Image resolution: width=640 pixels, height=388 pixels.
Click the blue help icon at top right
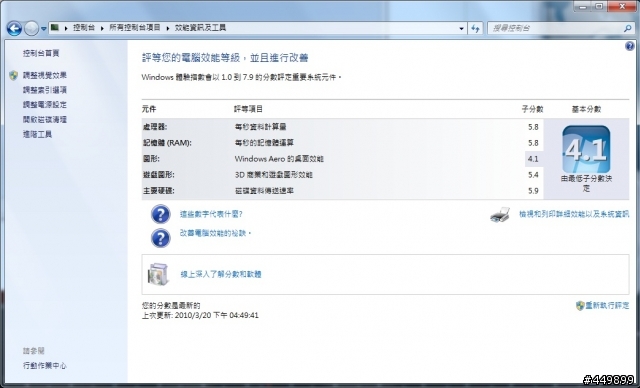click(x=629, y=46)
